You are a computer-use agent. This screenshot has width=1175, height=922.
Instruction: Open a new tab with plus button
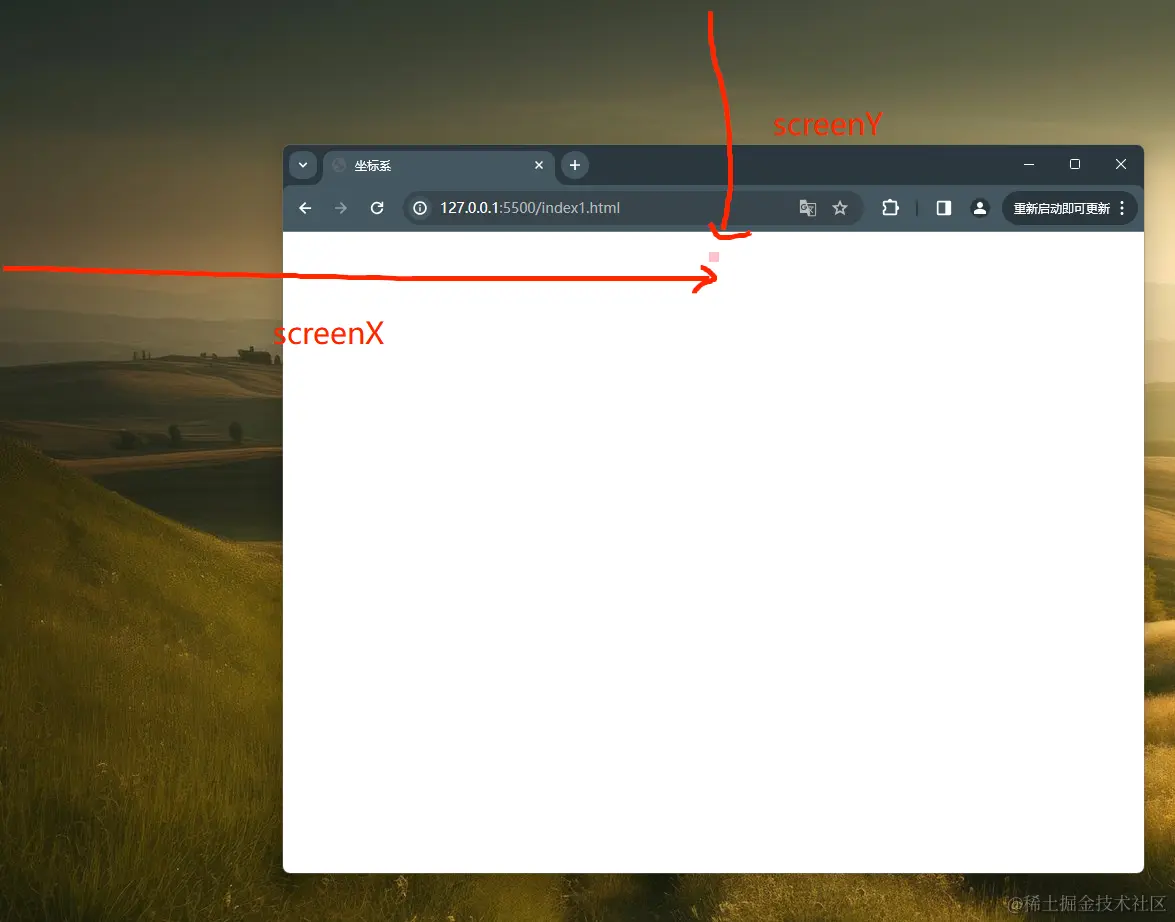pos(575,165)
